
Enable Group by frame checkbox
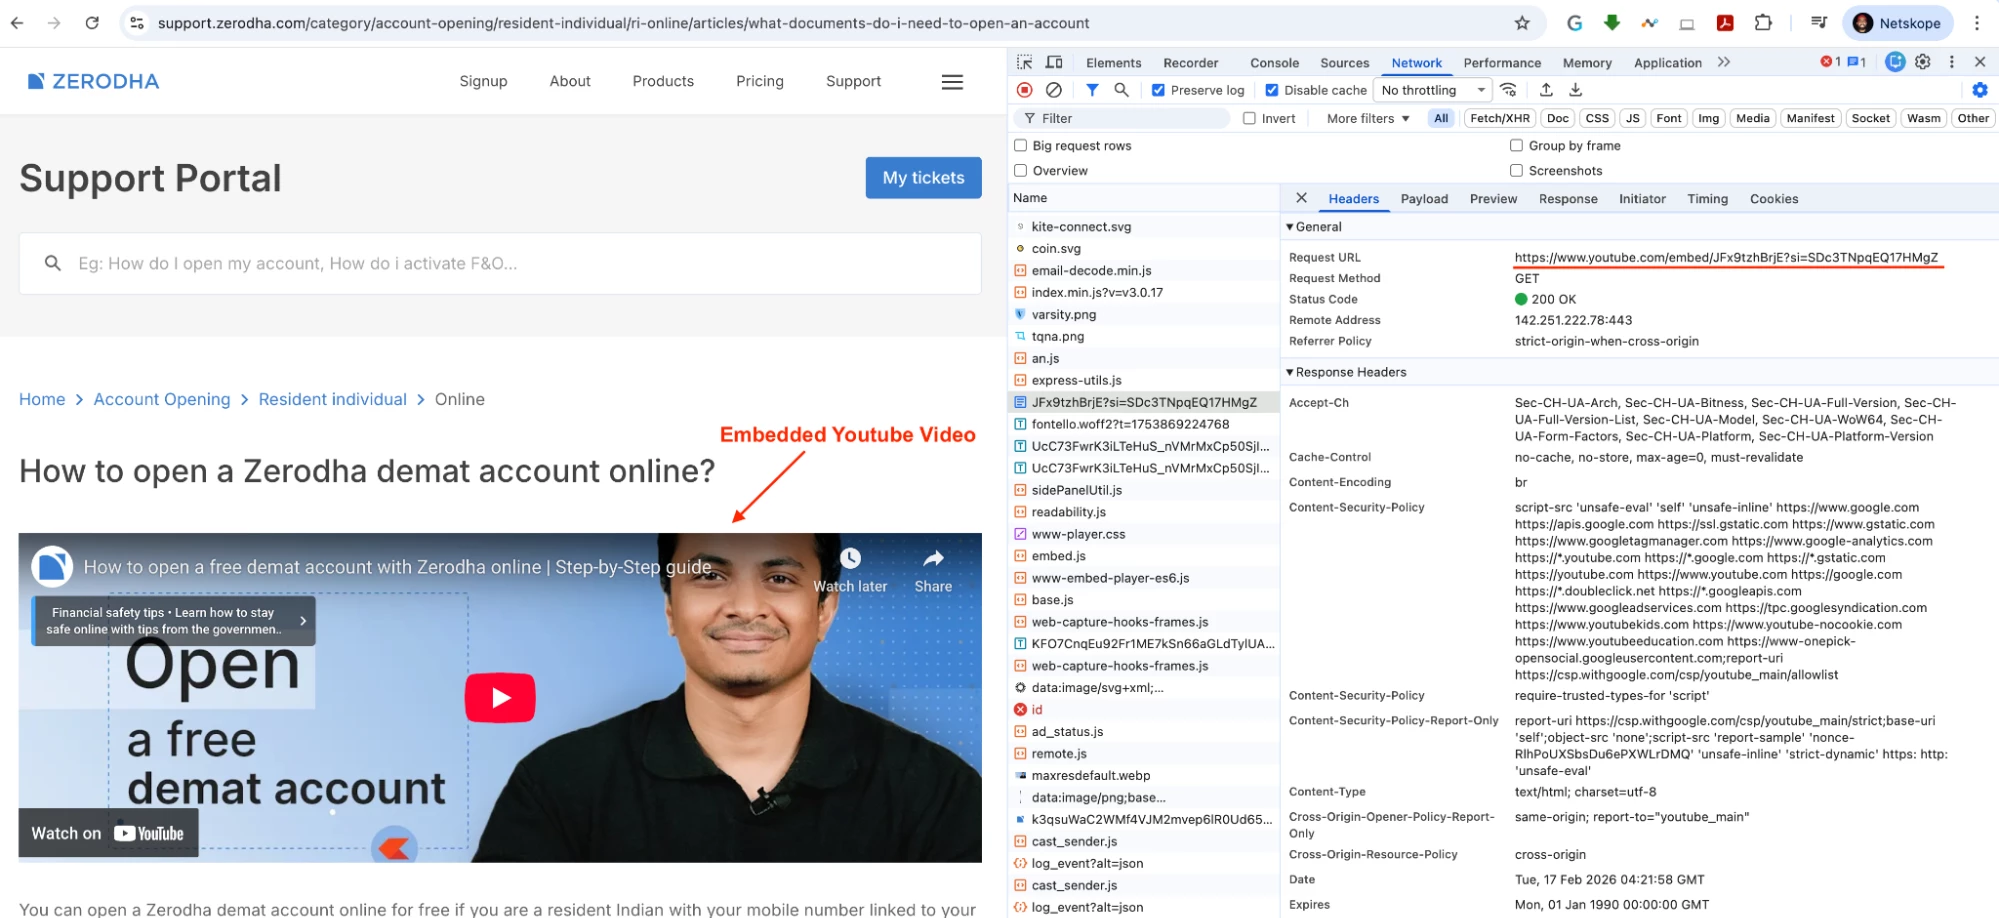click(1517, 146)
